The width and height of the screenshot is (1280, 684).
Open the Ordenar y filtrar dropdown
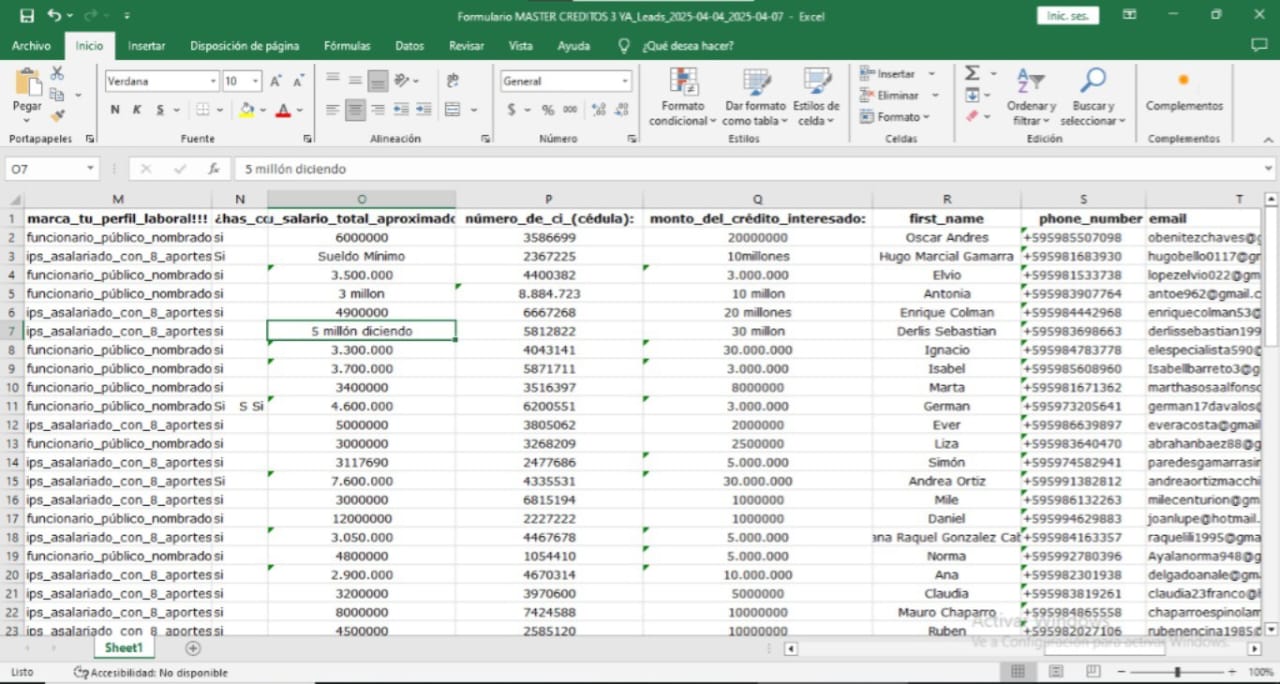click(x=1031, y=97)
